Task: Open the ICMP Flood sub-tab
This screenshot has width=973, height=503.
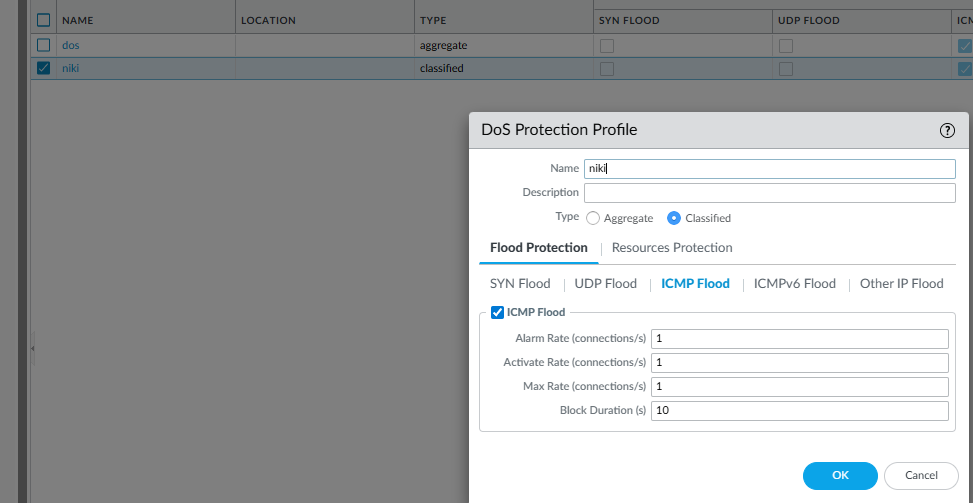Action: tap(695, 283)
